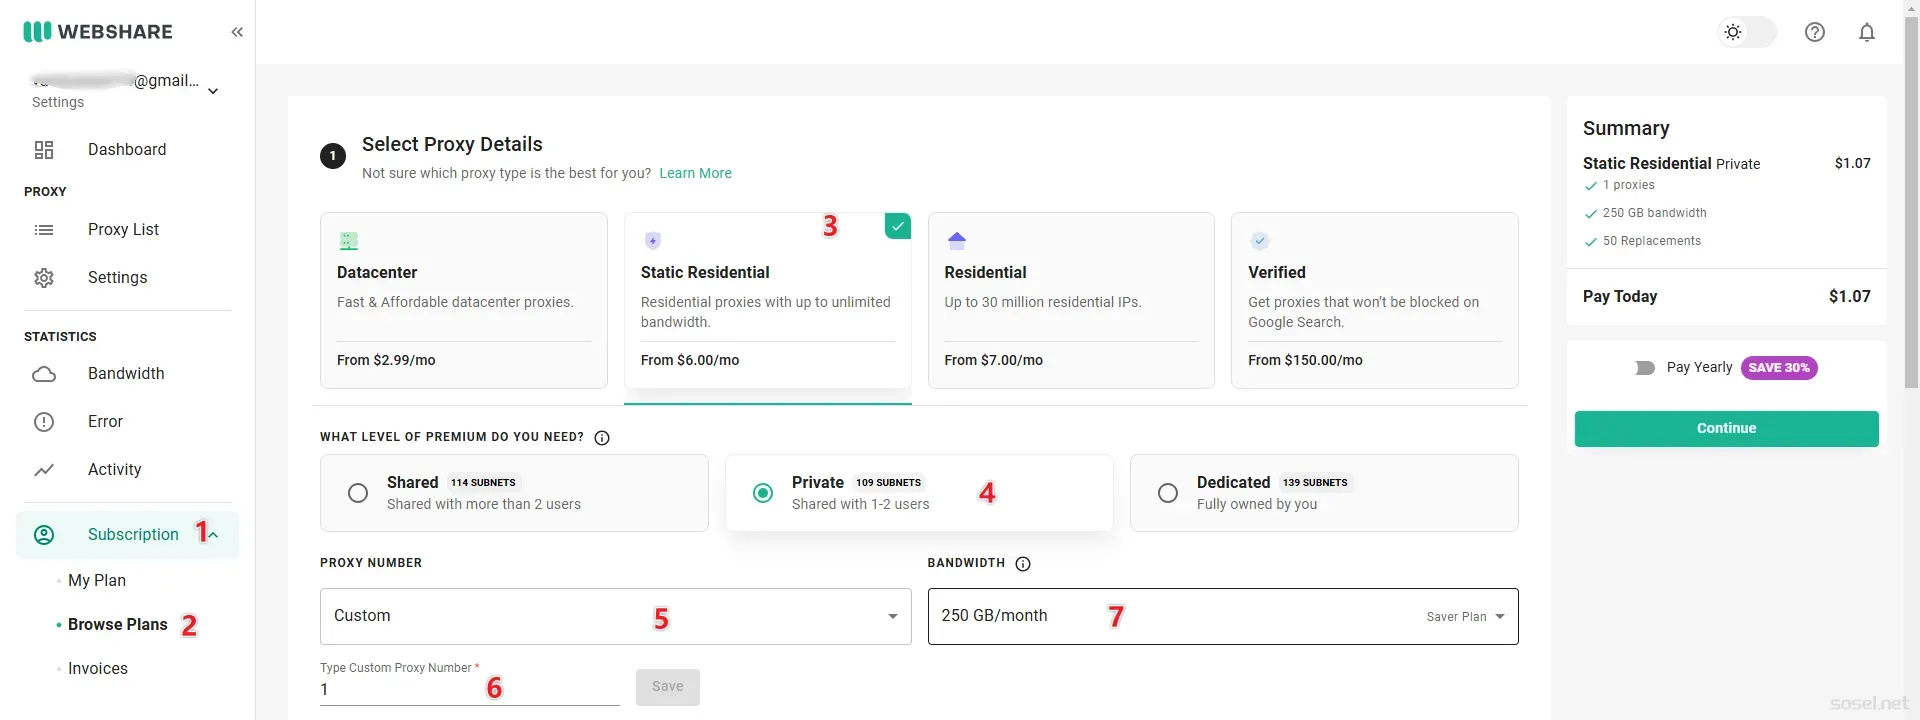Collapse the Subscription menu chevron
This screenshot has width=1920, height=720.
(x=213, y=535)
